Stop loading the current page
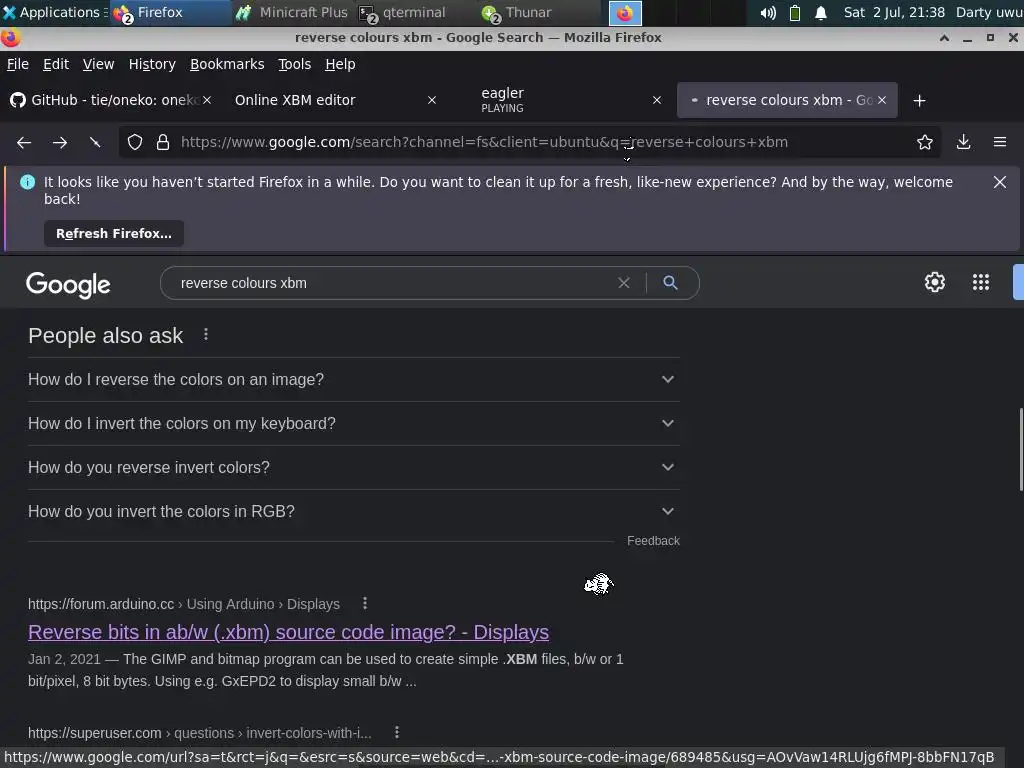1024x768 pixels. pos(95,142)
